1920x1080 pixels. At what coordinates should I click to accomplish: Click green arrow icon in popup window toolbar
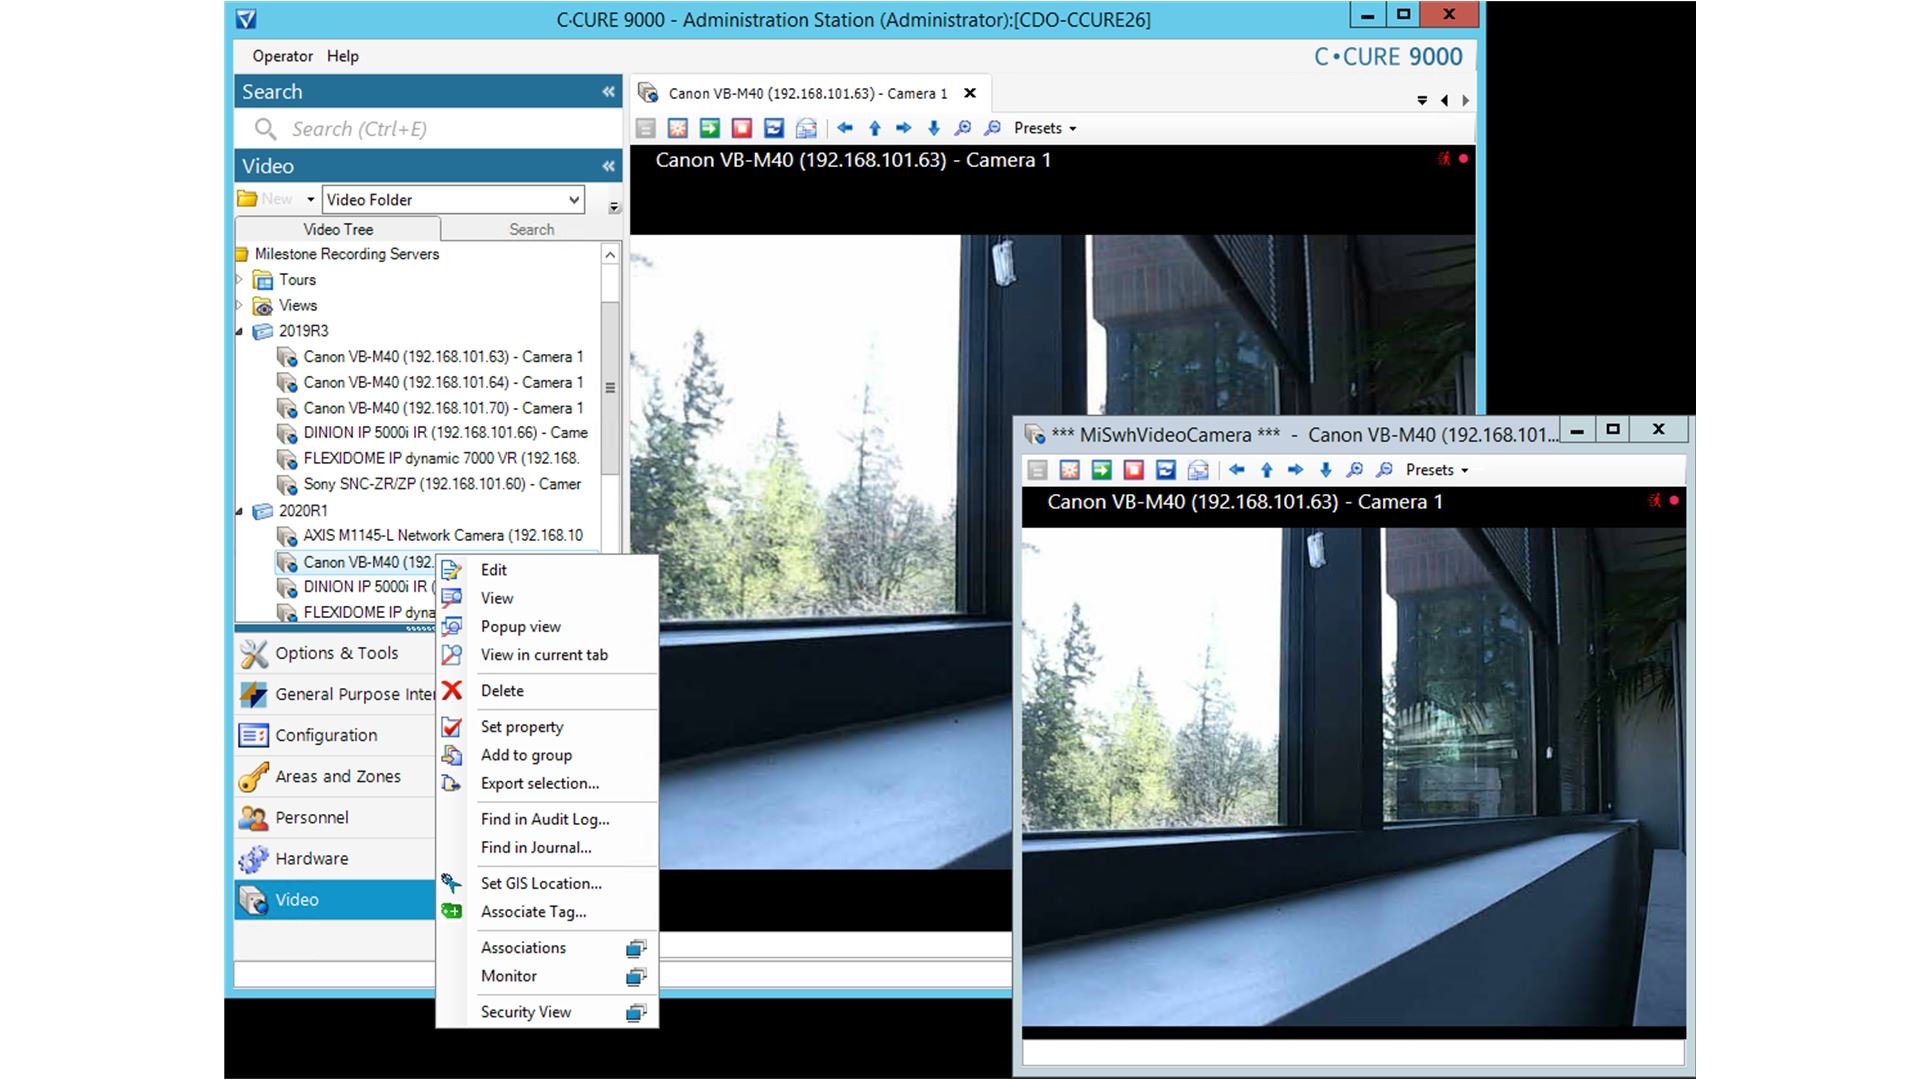coord(1102,470)
